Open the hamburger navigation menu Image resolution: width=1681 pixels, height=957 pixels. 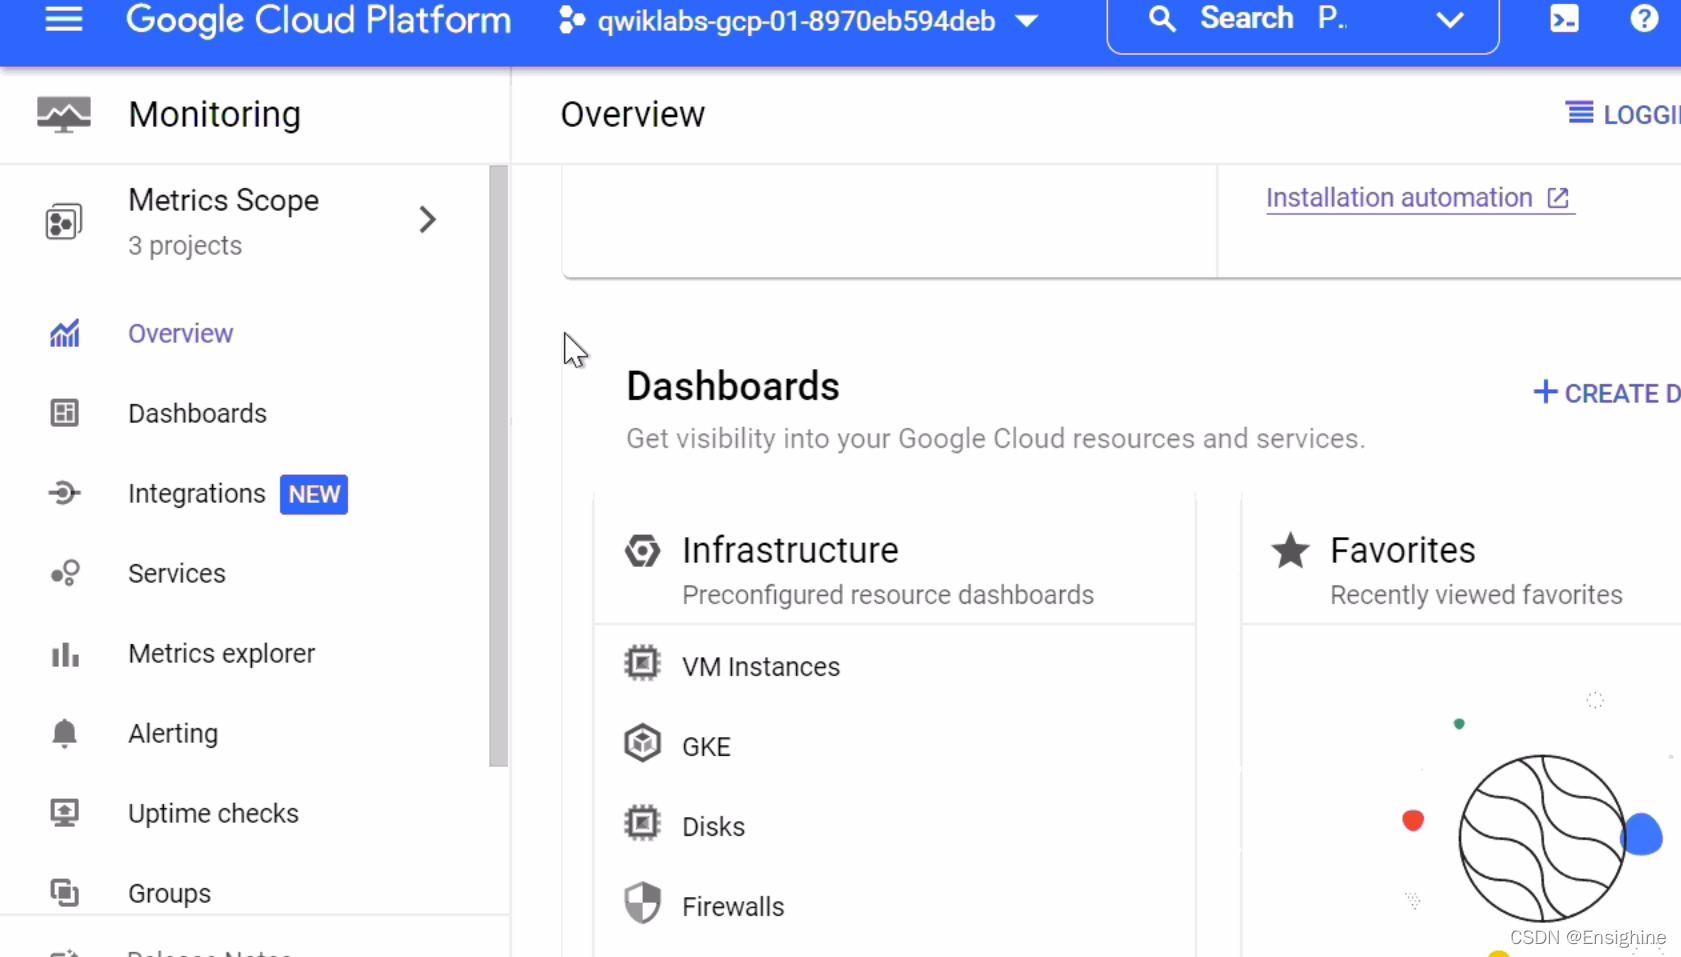64,19
